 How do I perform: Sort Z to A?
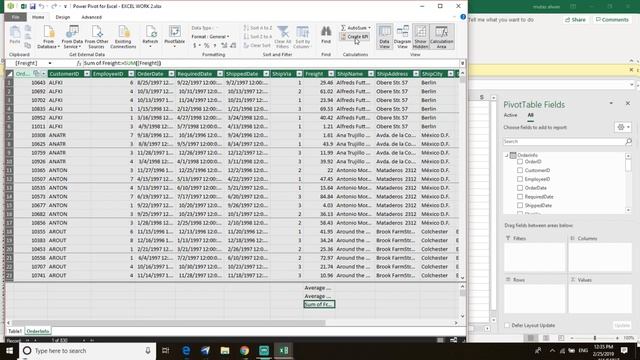click(257, 36)
